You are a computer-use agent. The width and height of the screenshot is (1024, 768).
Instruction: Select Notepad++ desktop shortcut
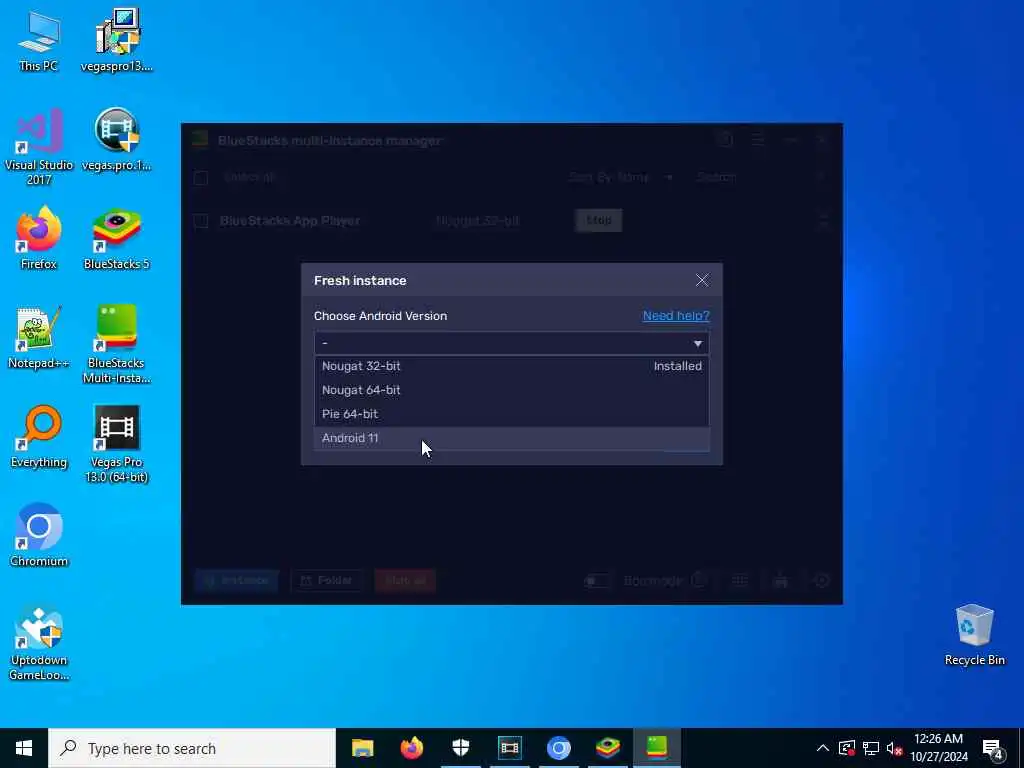tap(39, 338)
